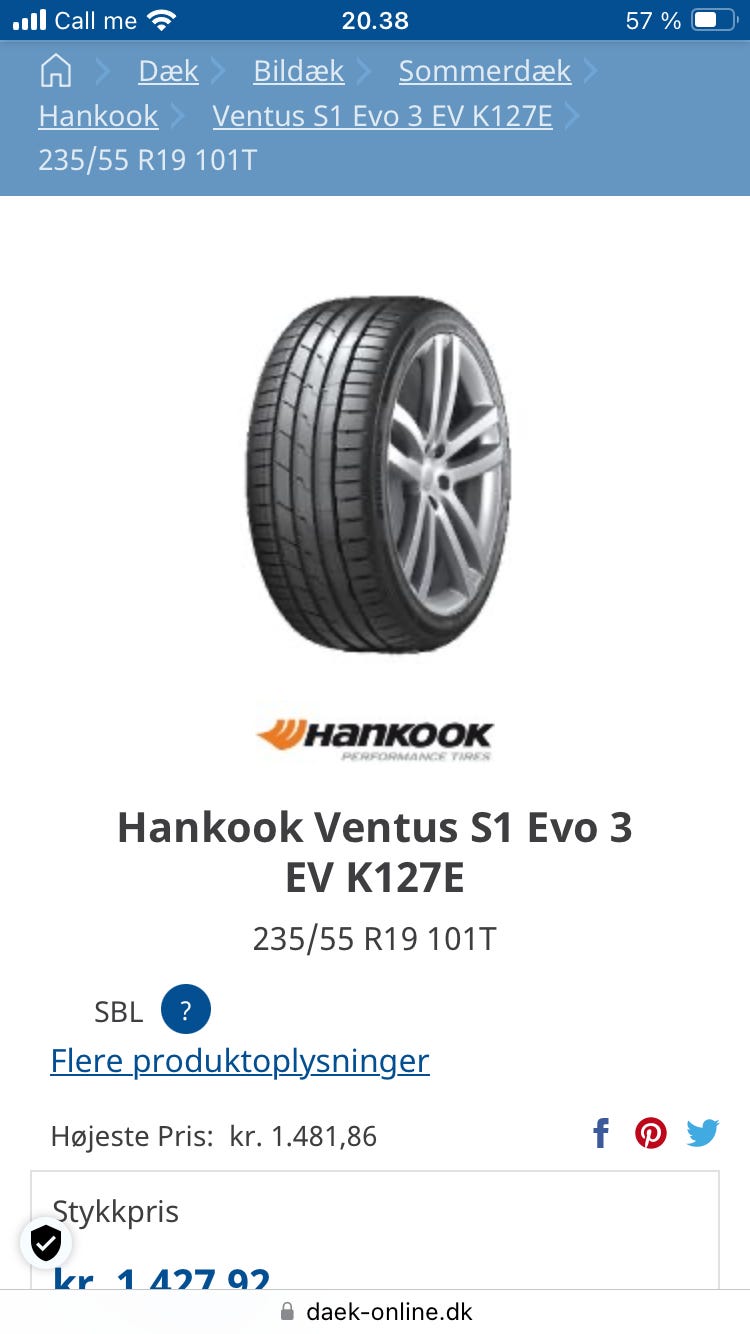
Task: Tap the Hankook Performance Tires logo
Action: [375, 740]
